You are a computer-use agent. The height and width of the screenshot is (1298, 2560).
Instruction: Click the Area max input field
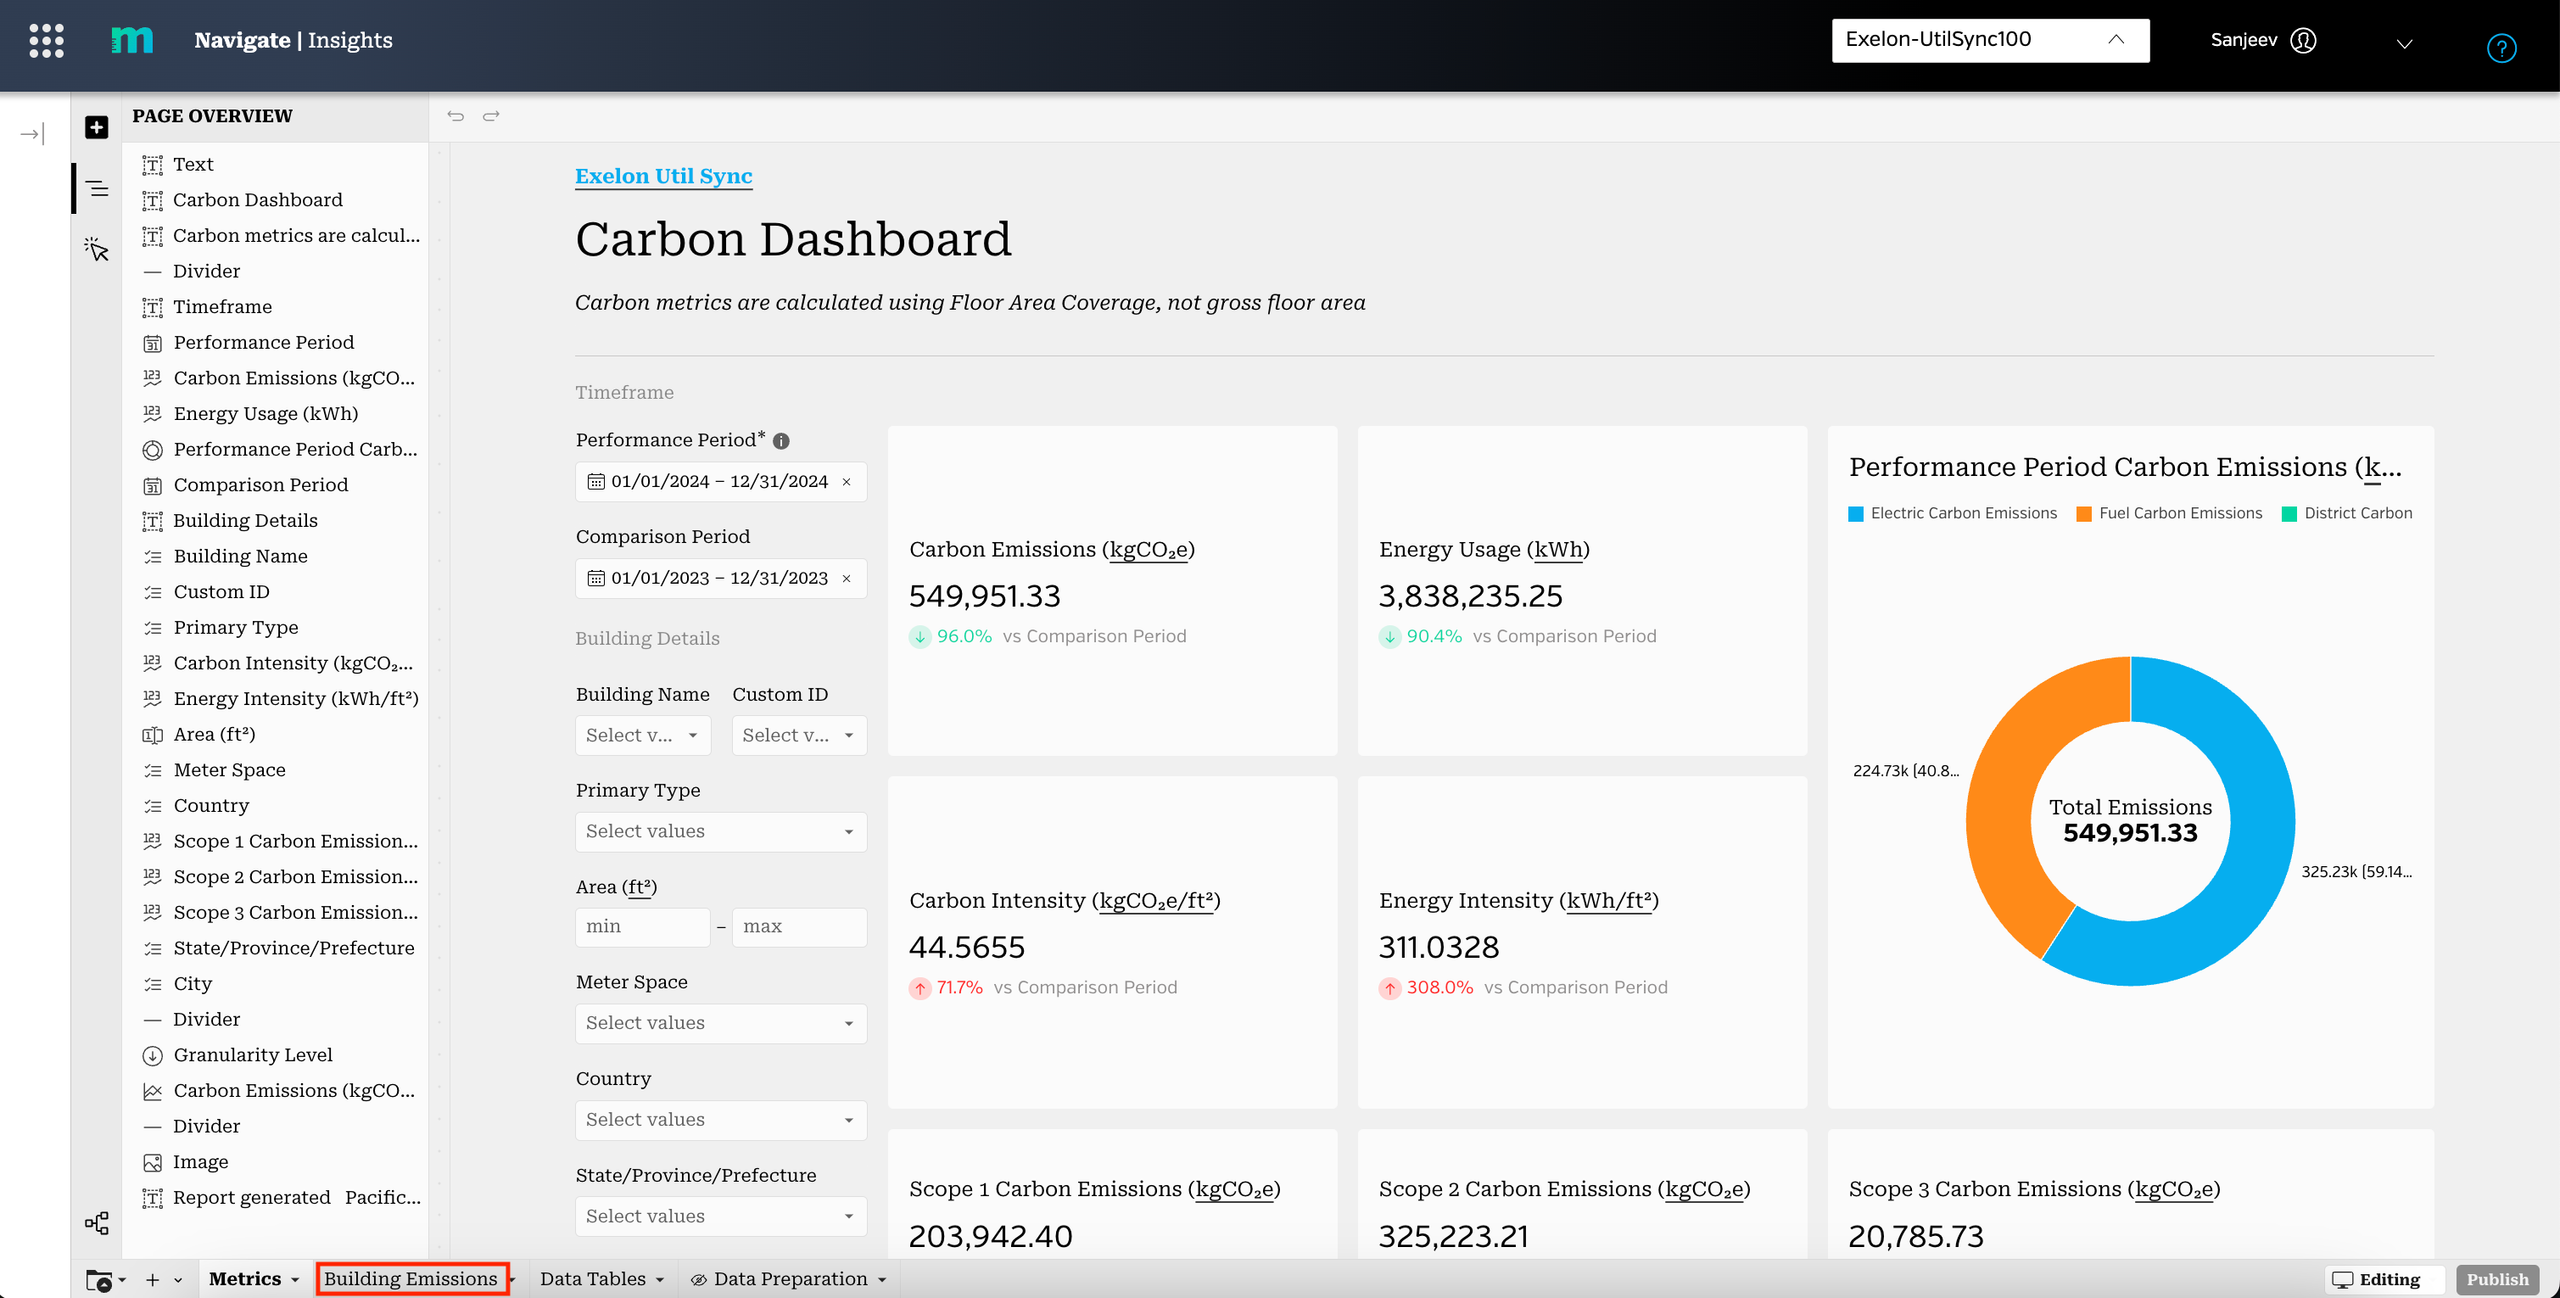pyautogui.click(x=799, y=927)
